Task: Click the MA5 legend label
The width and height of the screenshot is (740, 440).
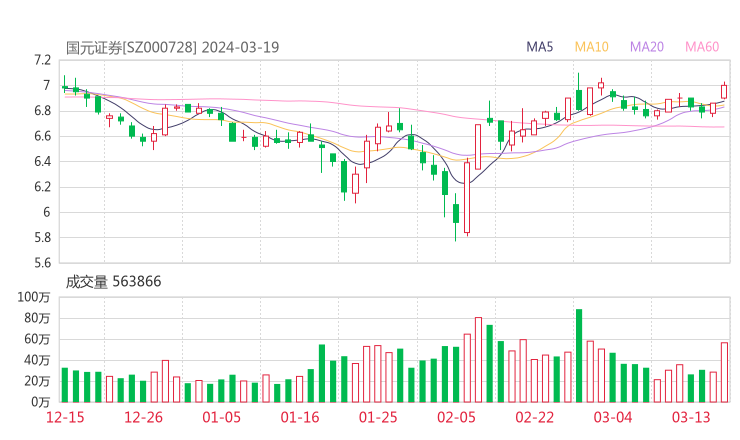Action: 539,47
